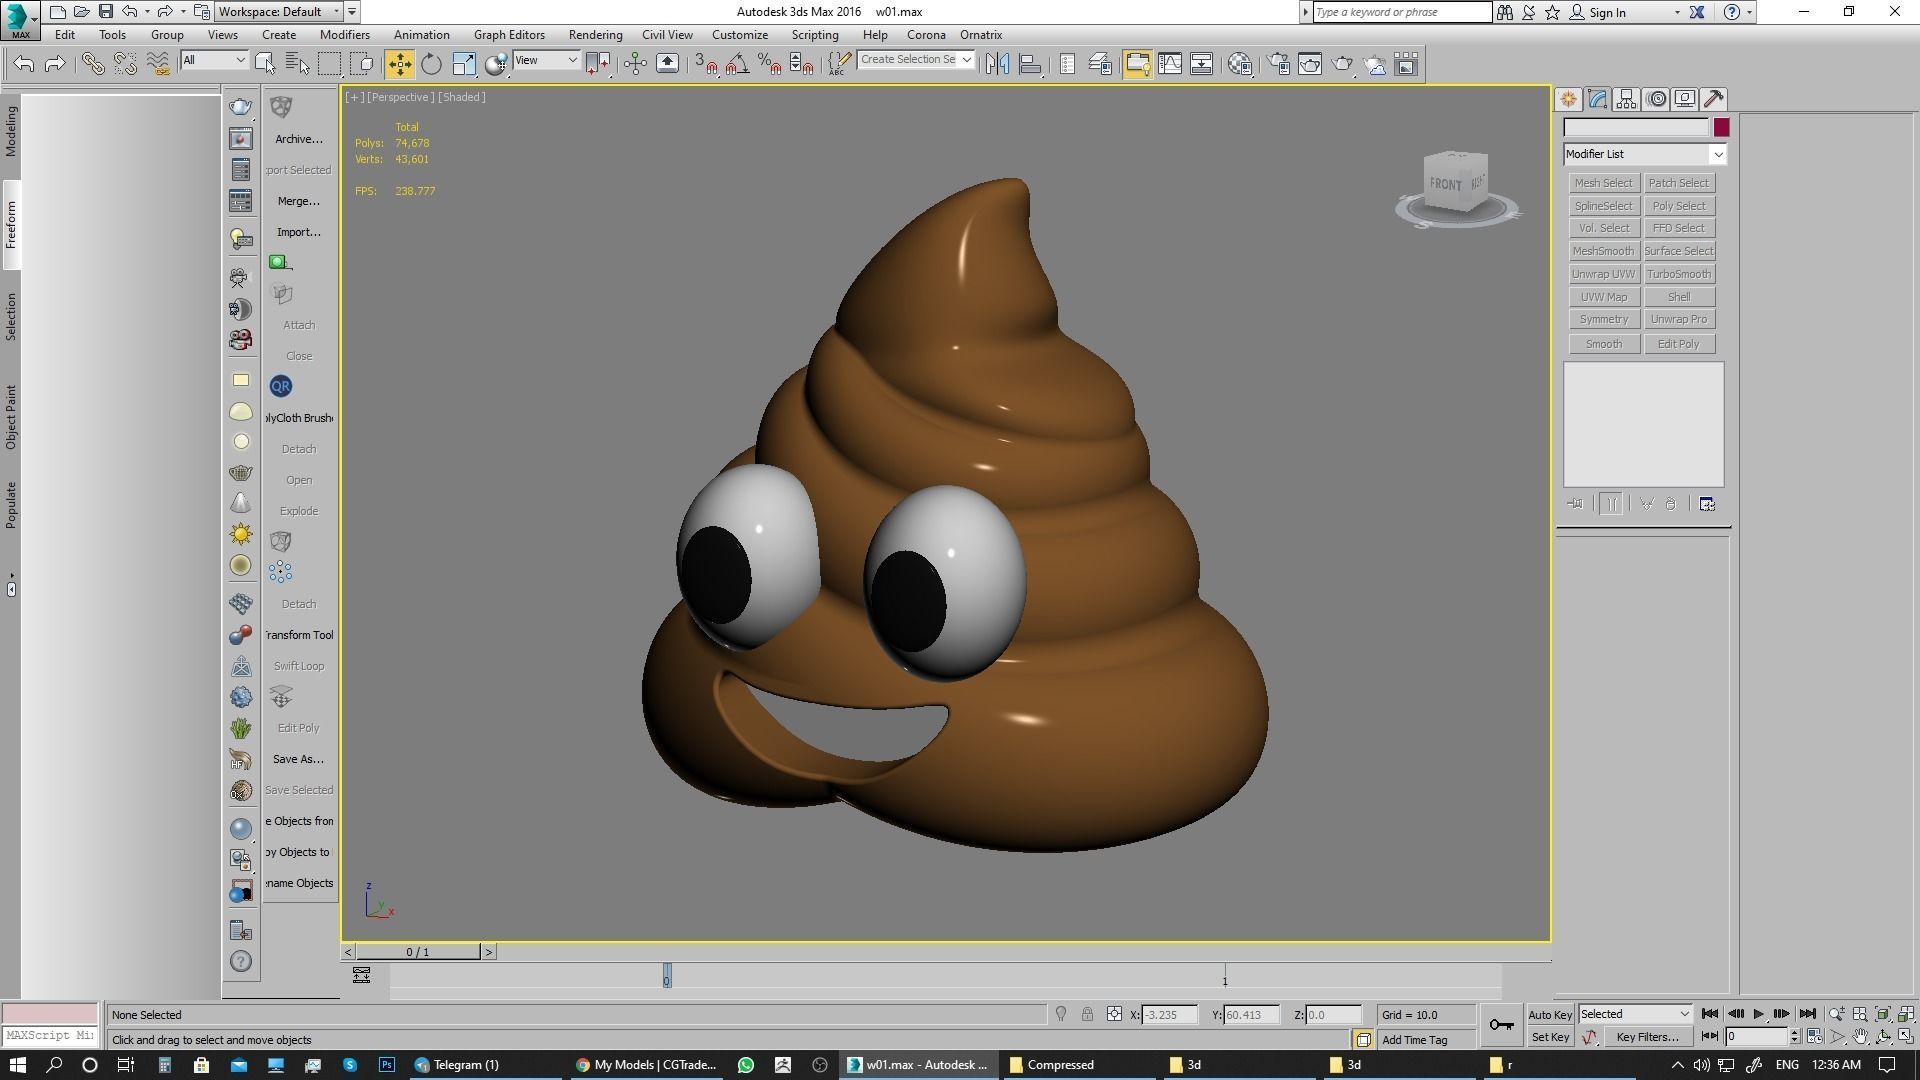Click the Unlink Selection icon
The height and width of the screenshot is (1080, 1920).
pos(125,64)
